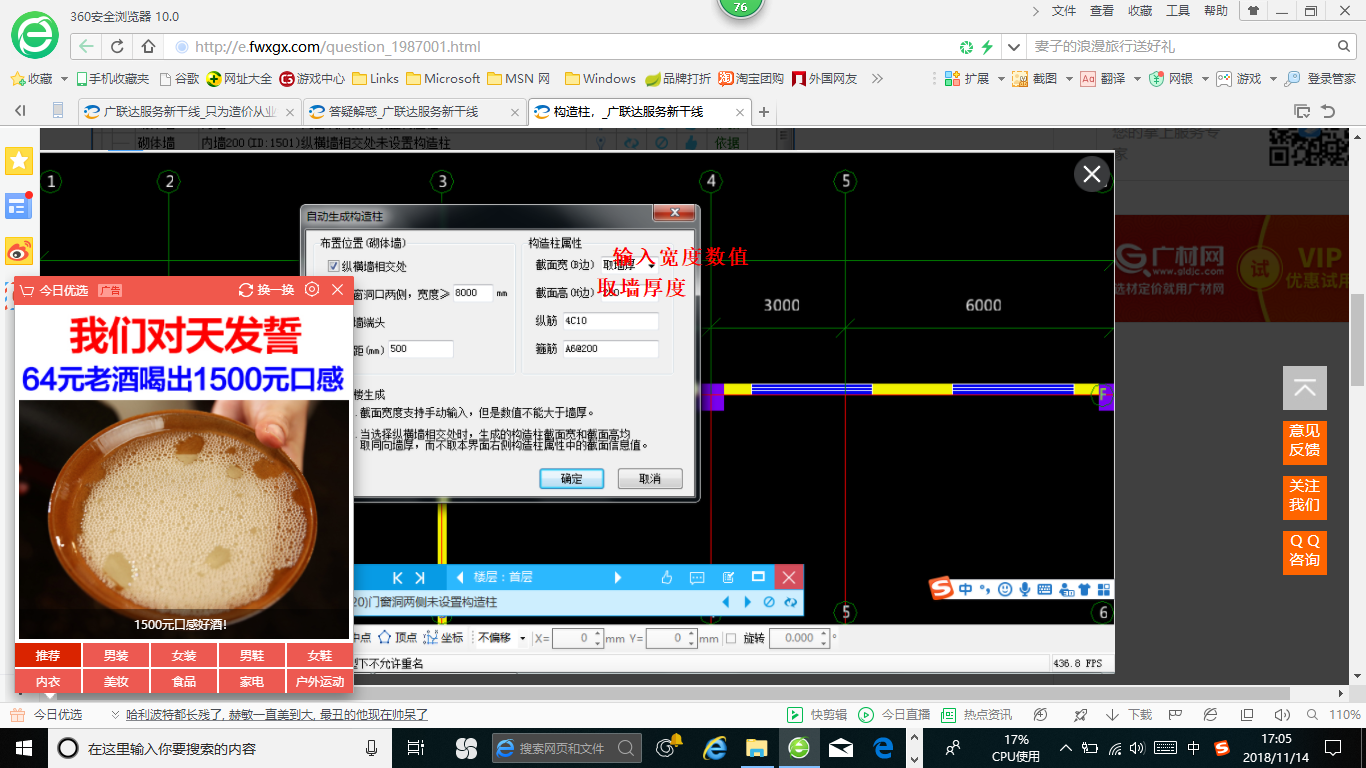Click the 确定 button in the dialog
Viewport: 1366px width, 768px height.
(x=571, y=479)
